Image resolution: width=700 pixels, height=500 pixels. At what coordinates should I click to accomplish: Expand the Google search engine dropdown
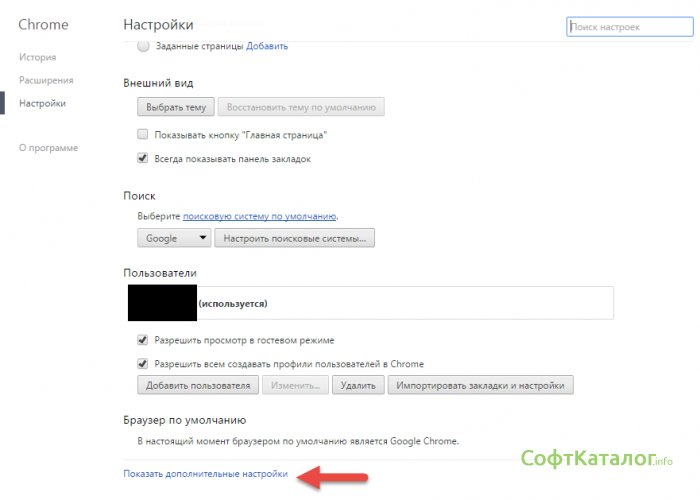point(173,239)
